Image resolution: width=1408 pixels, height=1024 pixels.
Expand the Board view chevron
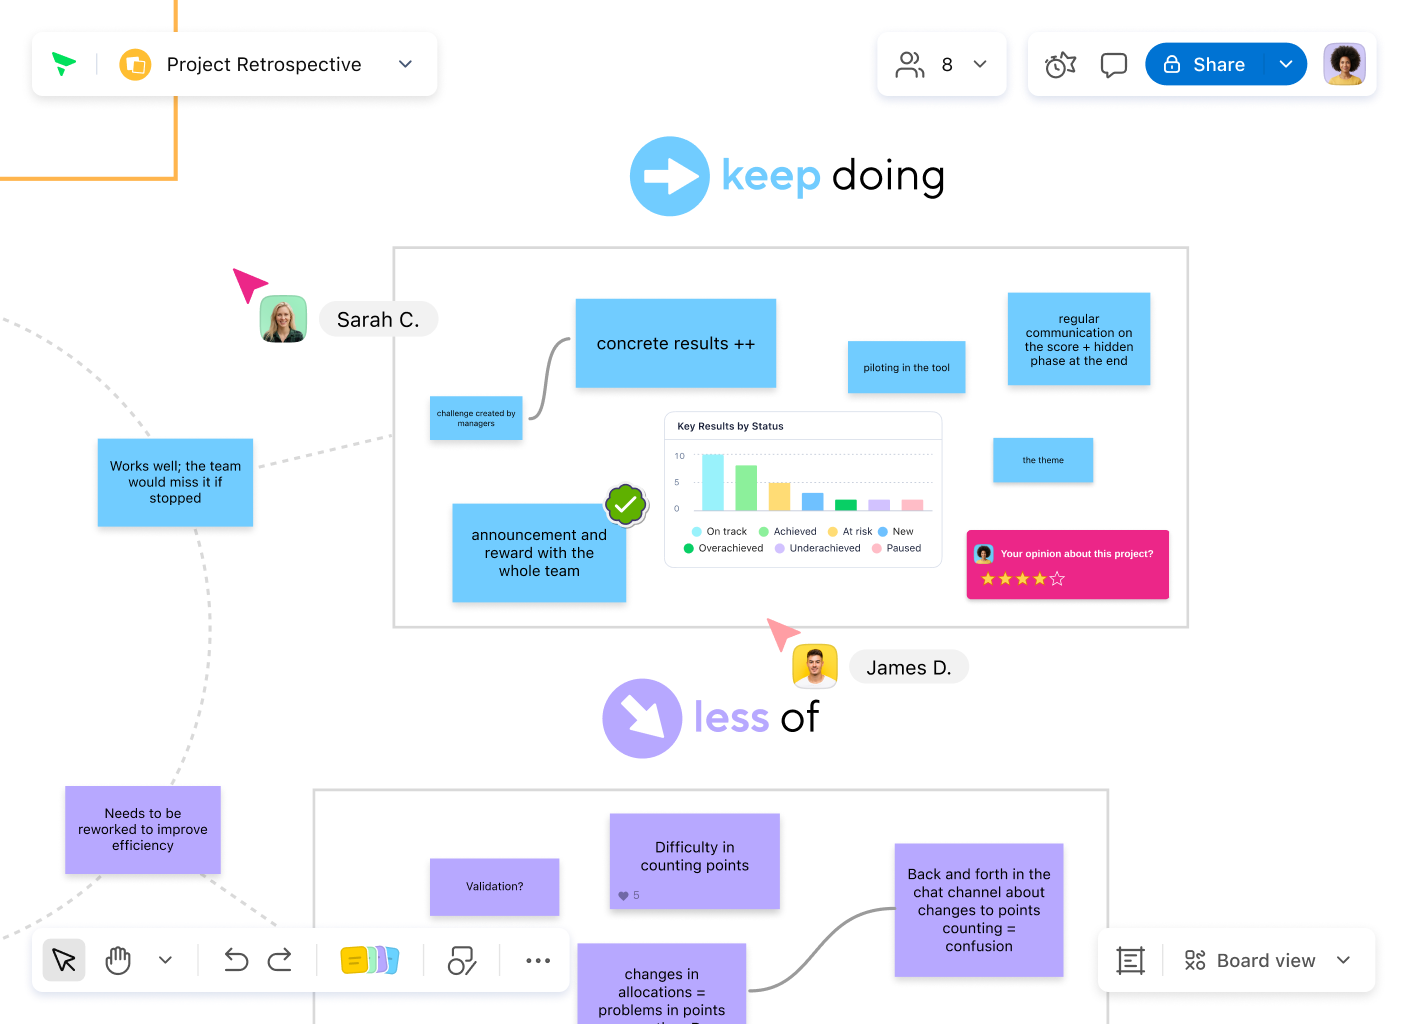pos(1343,961)
